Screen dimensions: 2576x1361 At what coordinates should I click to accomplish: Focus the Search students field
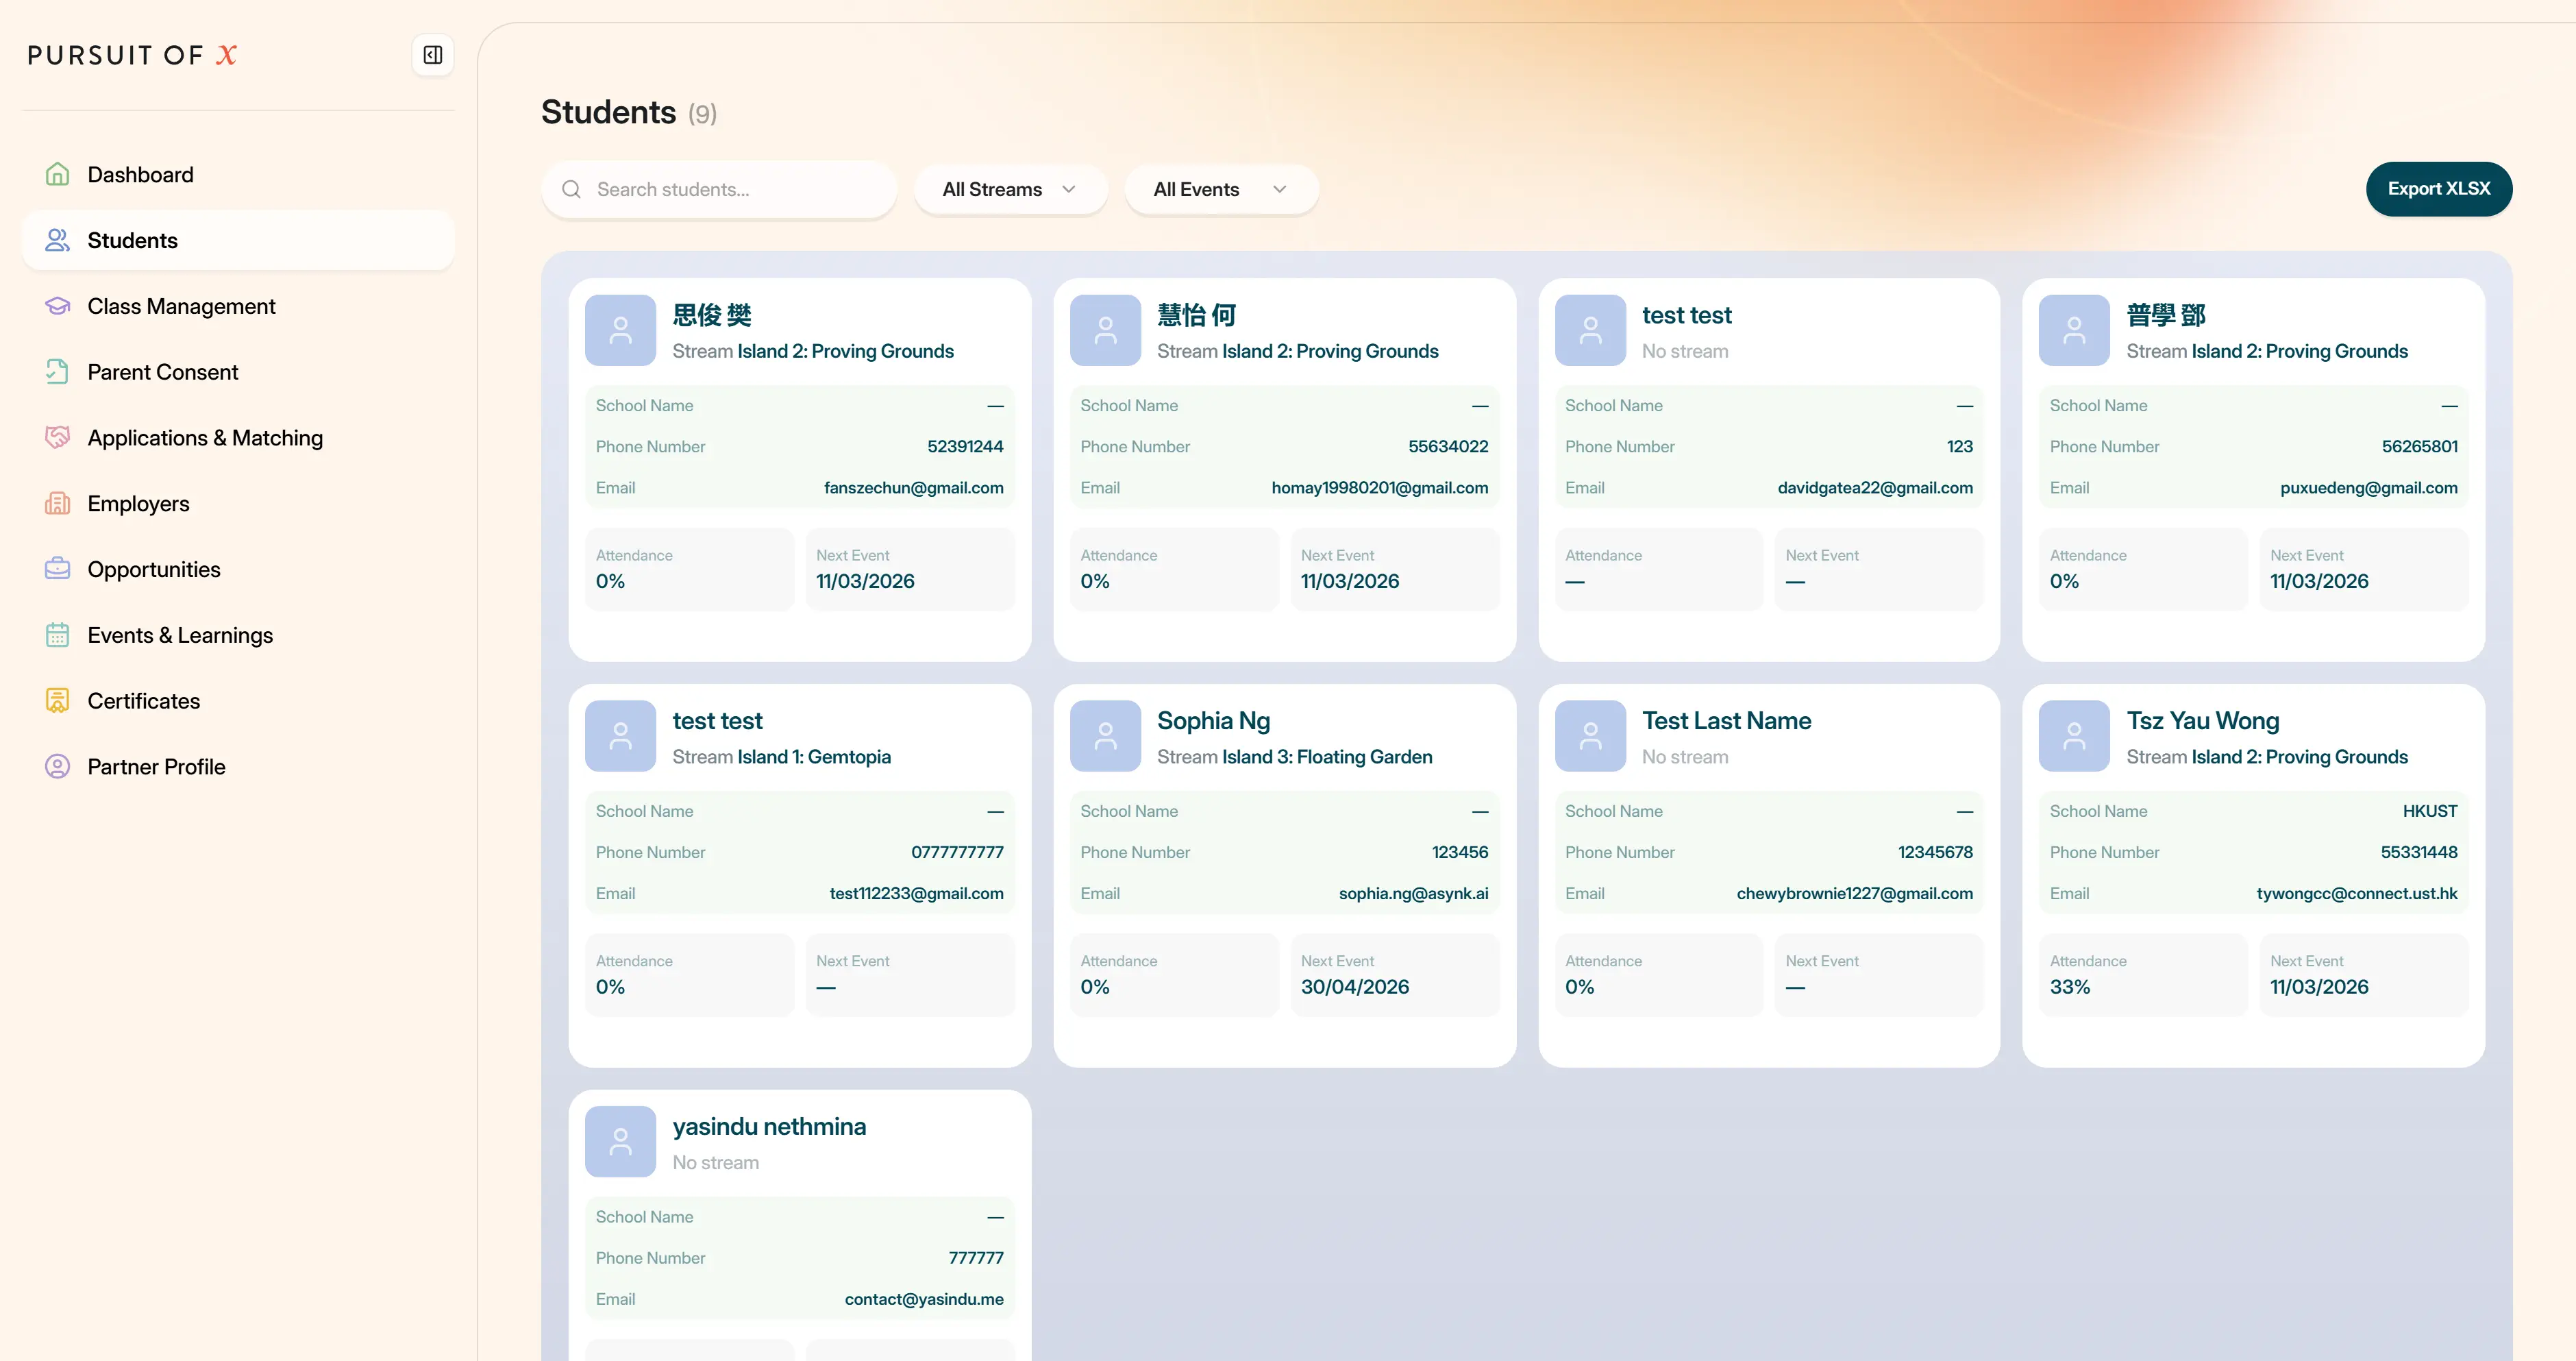point(719,189)
